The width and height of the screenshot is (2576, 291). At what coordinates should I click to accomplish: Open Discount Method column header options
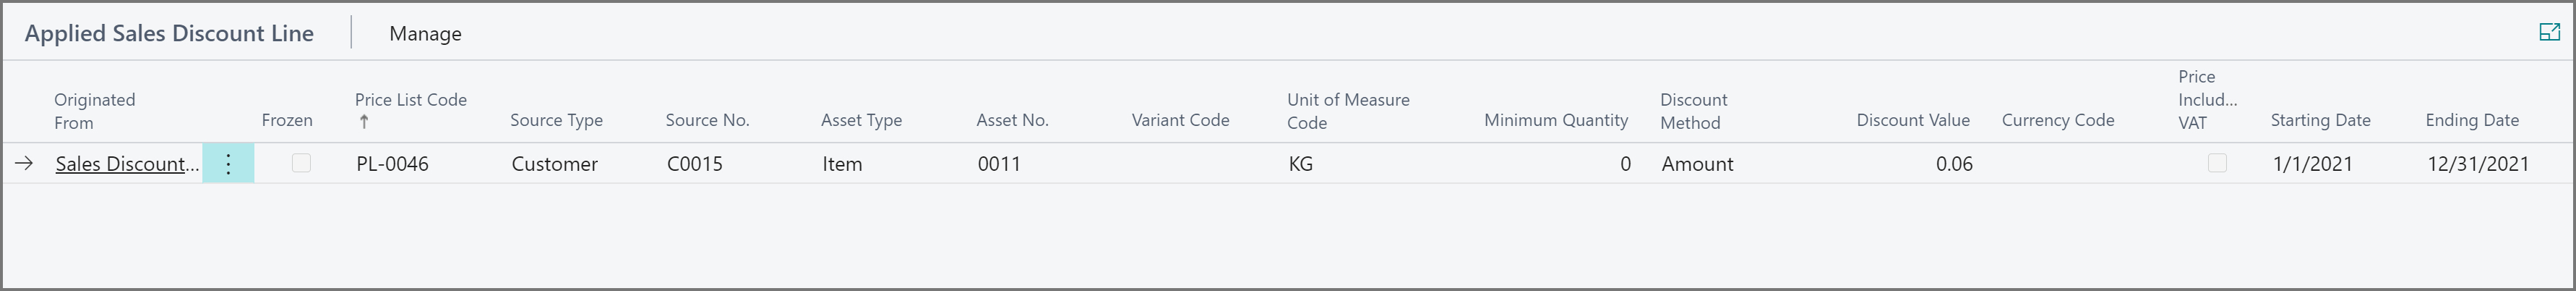pos(1693,111)
